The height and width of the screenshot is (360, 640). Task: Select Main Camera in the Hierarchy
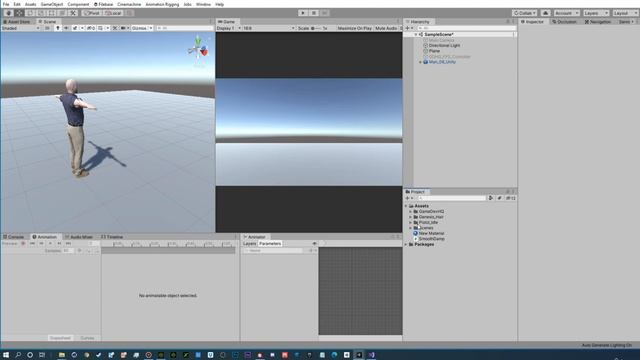point(441,40)
